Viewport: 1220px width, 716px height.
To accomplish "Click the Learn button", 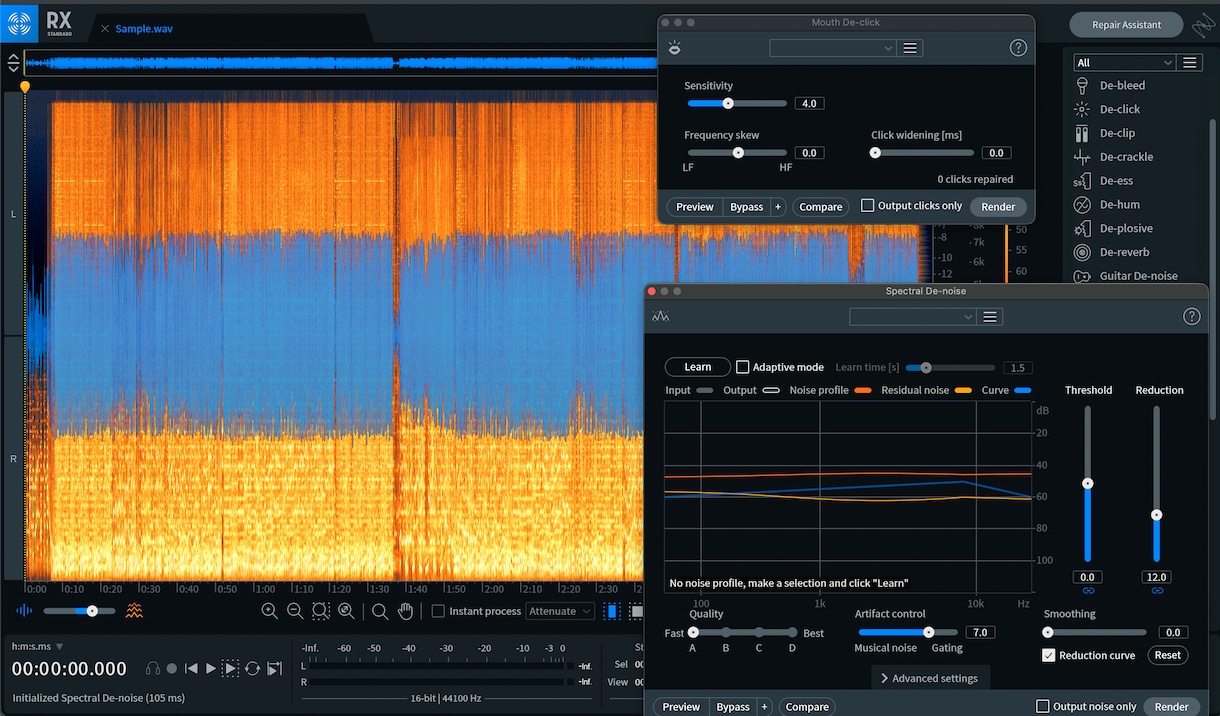I will [698, 367].
